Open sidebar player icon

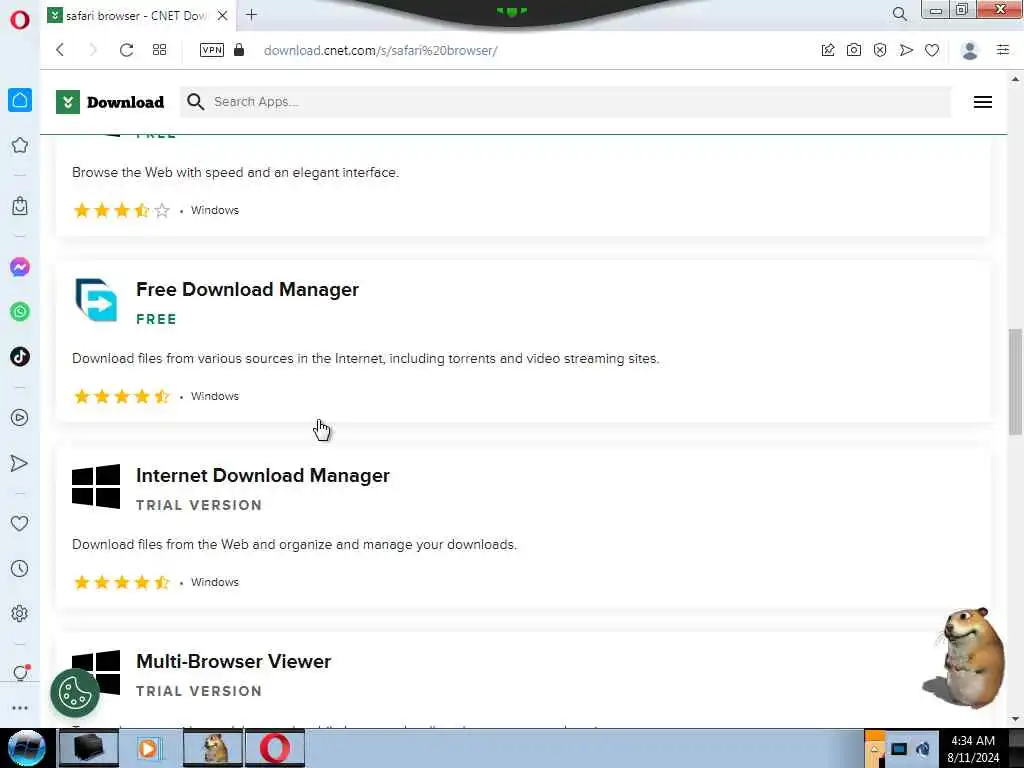pyautogui.click(x=20, y=418)
